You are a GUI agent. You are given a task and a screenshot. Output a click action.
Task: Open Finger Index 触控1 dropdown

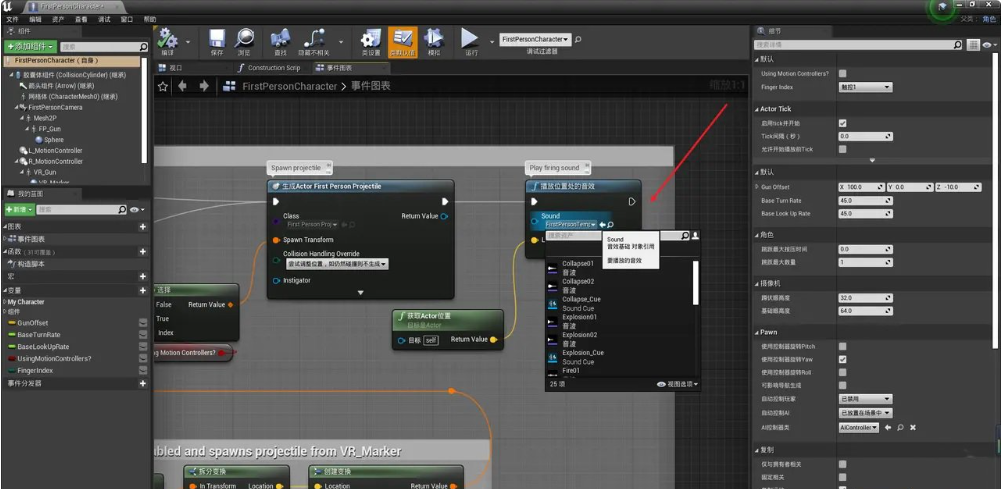click(865, 87)
